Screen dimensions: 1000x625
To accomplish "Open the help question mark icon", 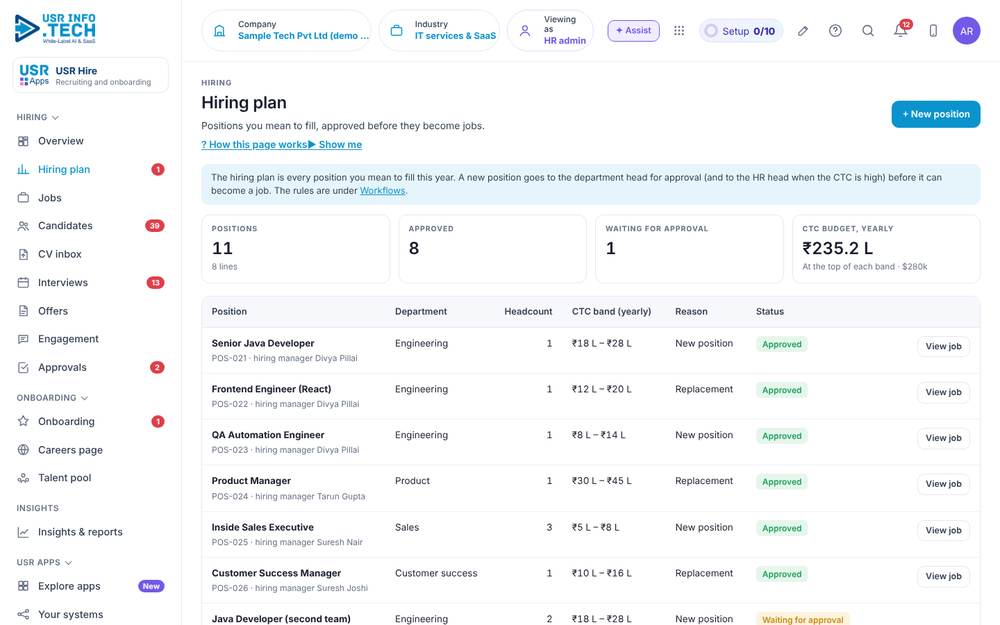I will 835,31.
